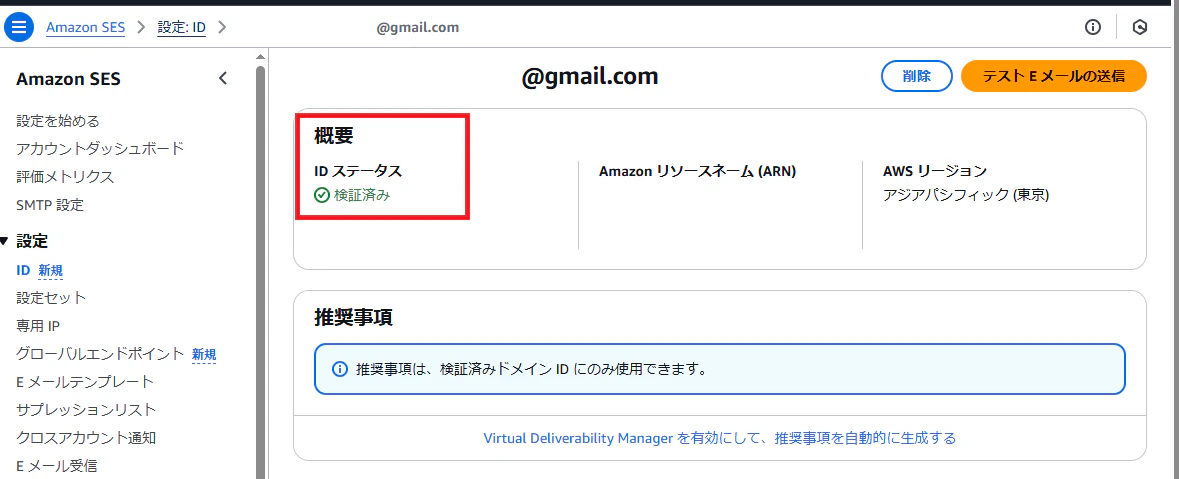Open グローバルエンドポイント in sidebar

coord(100,353)
